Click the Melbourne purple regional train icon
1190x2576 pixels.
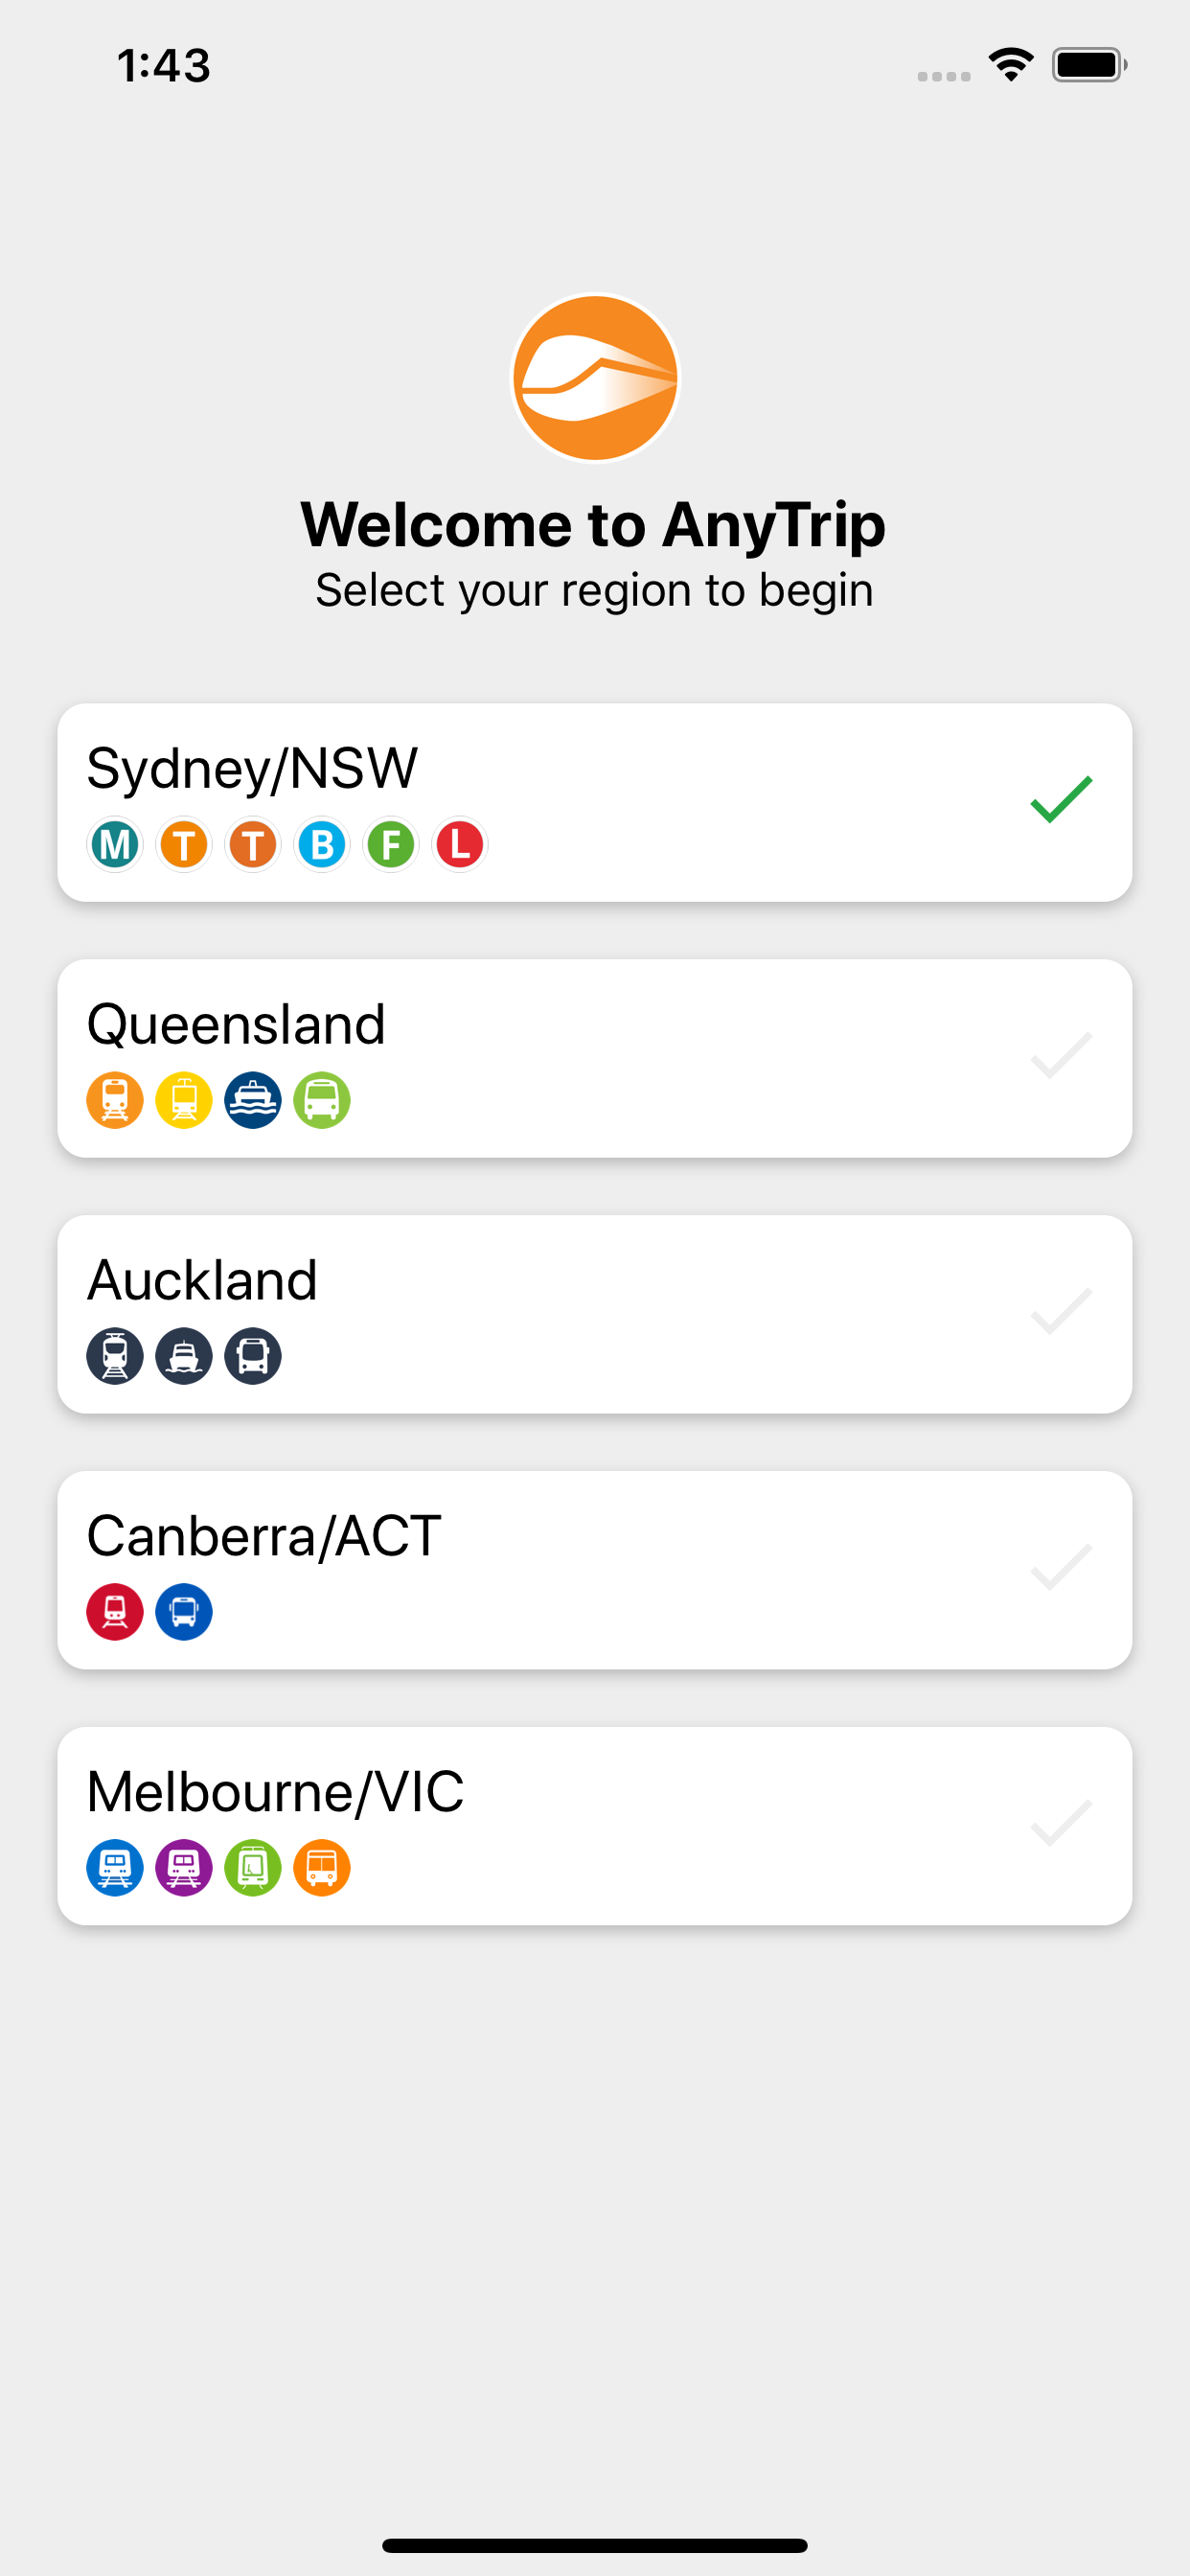click(x=184, y=1868)
